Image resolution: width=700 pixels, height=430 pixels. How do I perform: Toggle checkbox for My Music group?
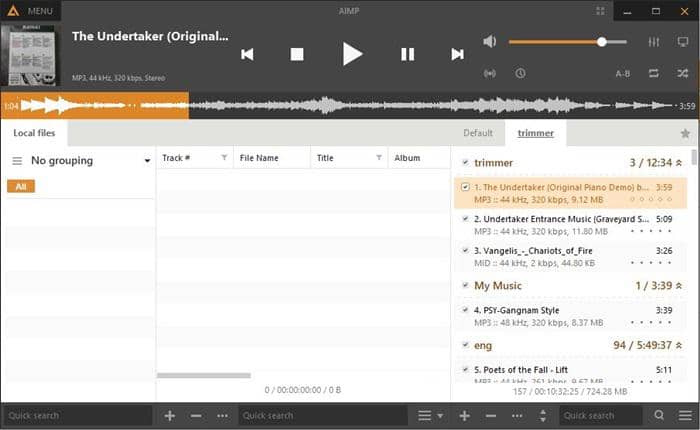465,285
